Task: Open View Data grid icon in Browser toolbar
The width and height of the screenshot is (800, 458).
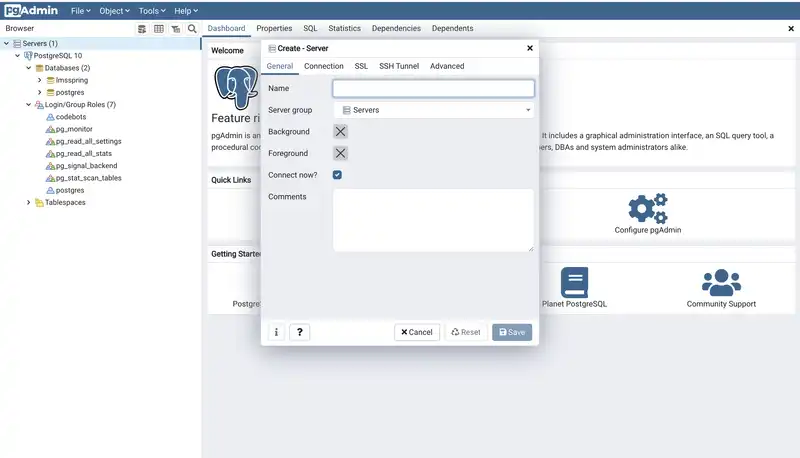Action: point(159,29)
